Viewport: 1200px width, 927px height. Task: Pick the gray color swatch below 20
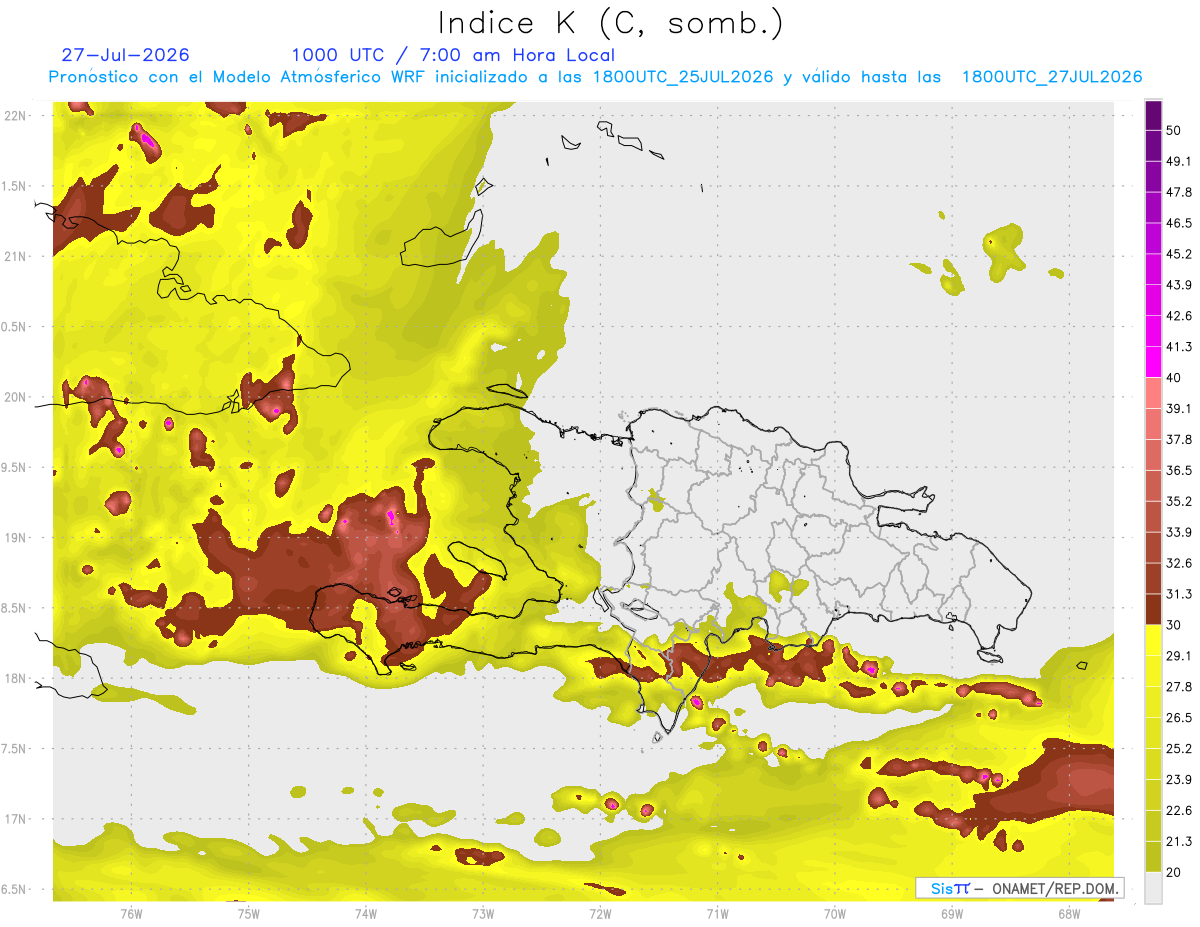click(1154, 888)
